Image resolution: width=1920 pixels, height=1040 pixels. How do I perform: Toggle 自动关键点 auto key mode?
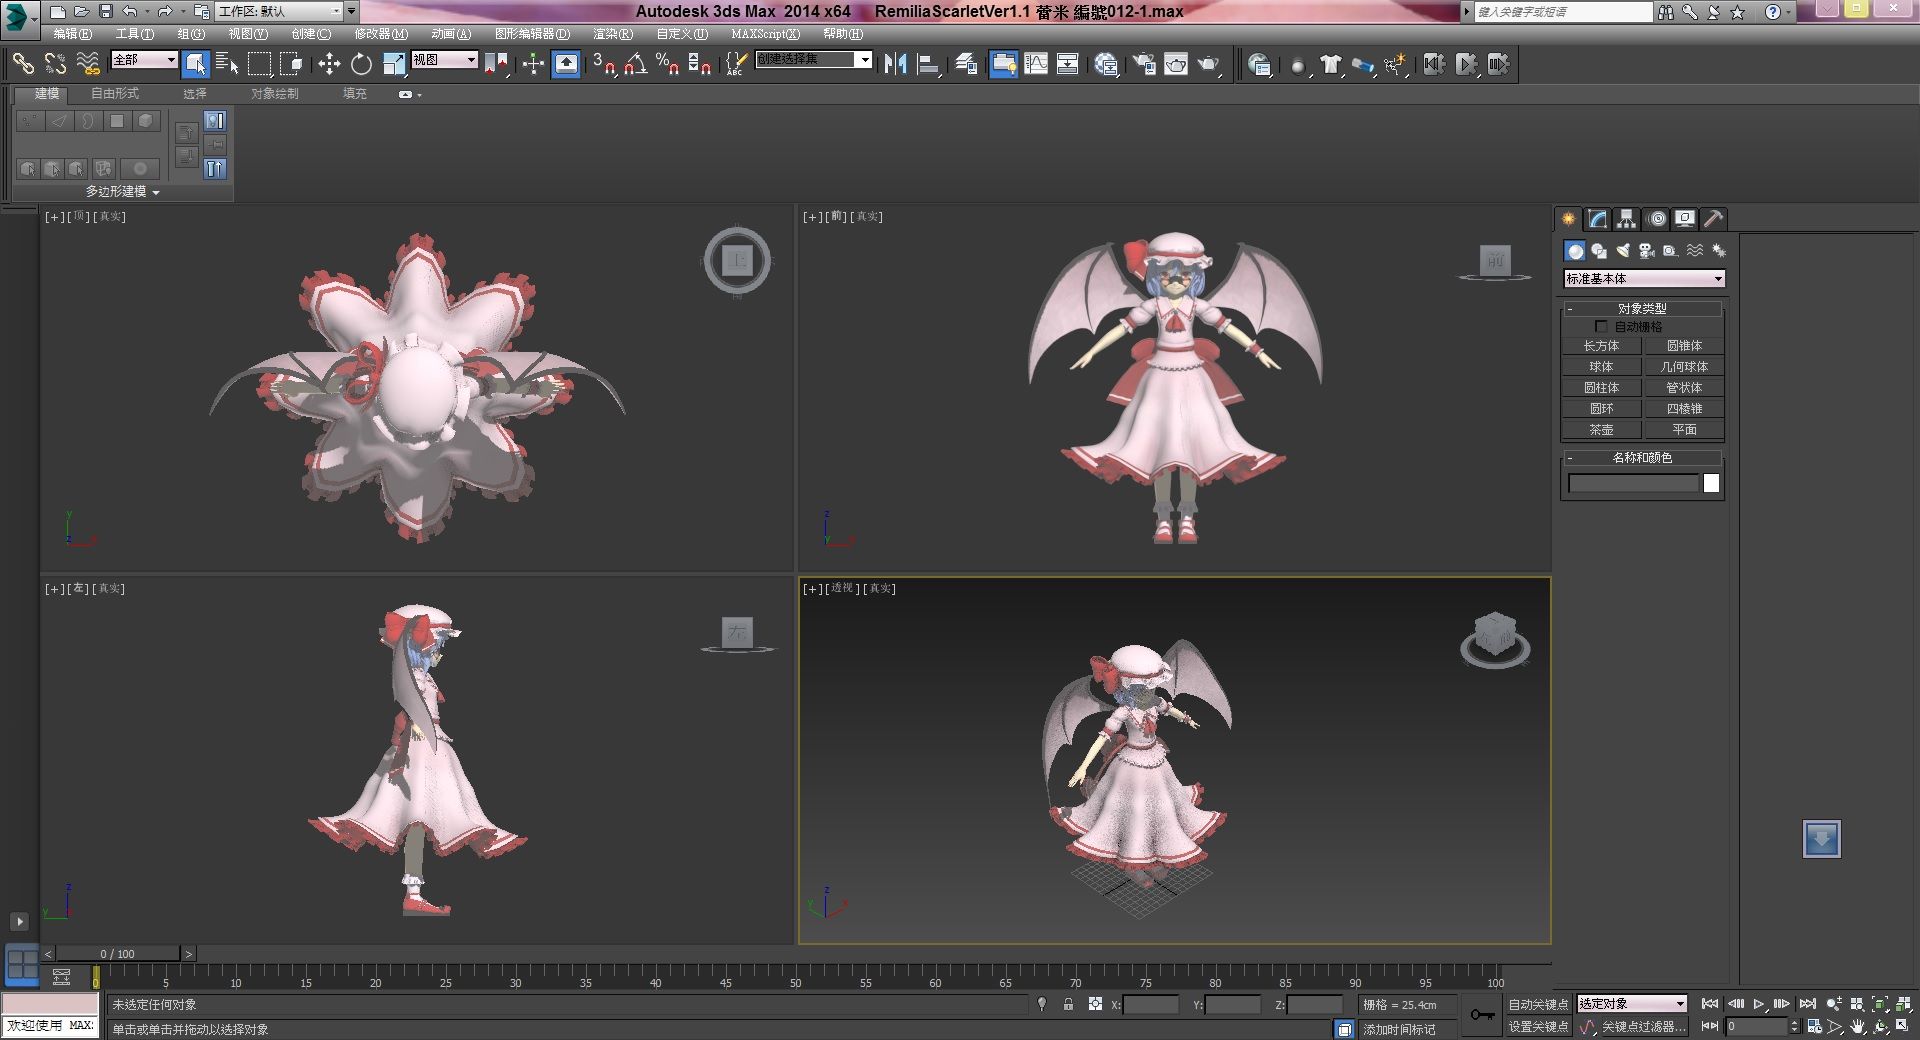1538,1004
